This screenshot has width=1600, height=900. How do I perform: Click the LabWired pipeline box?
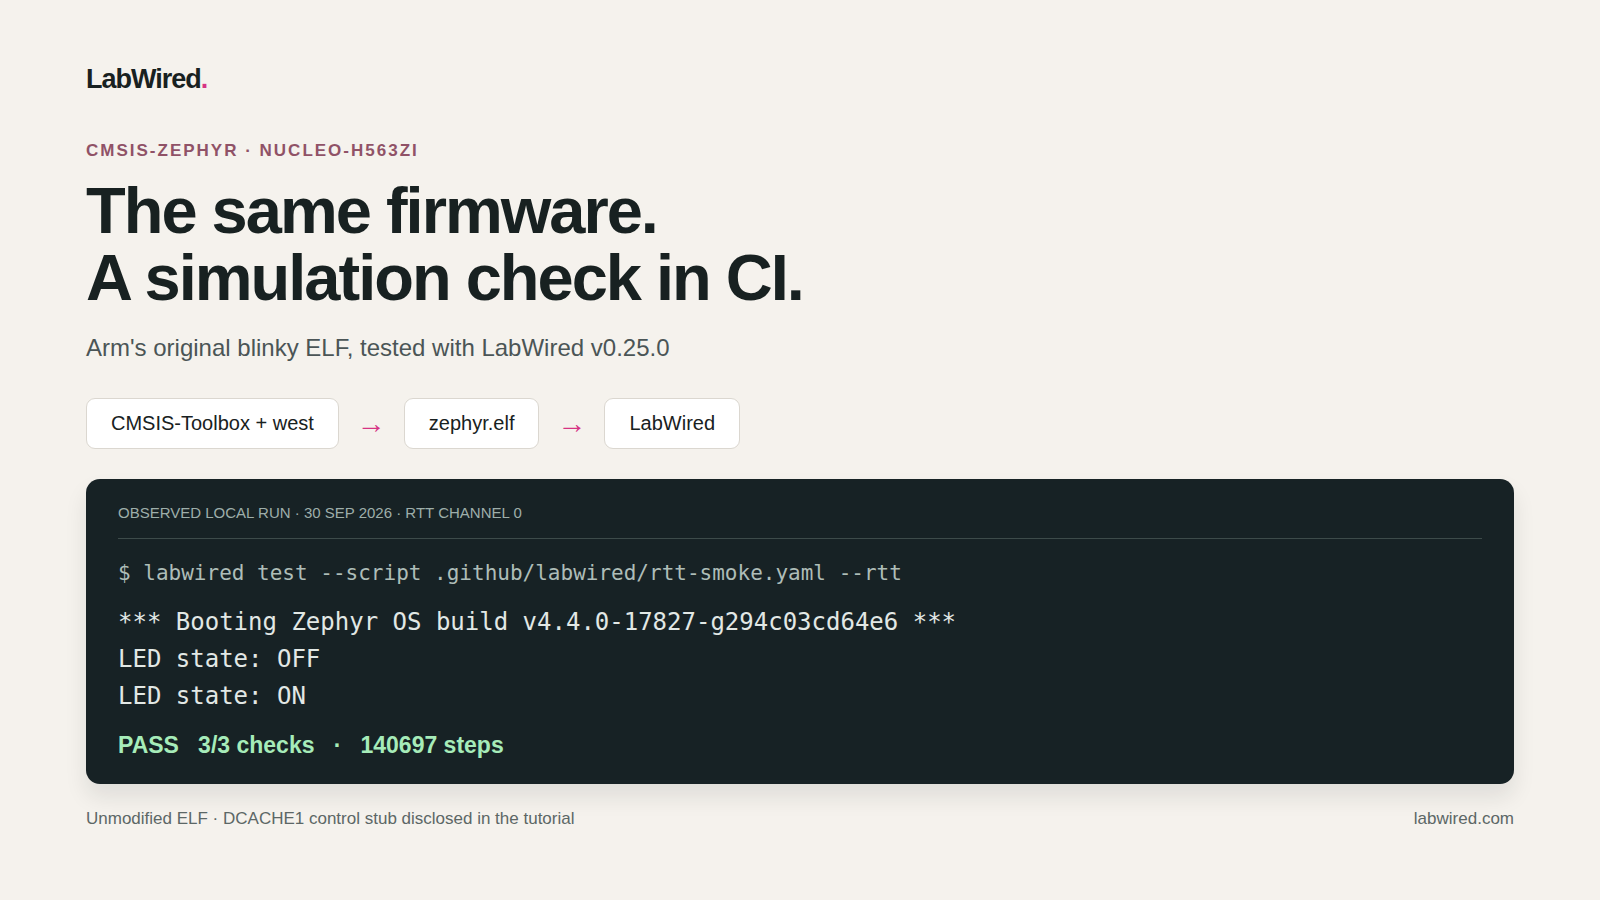tap(672, 423)
